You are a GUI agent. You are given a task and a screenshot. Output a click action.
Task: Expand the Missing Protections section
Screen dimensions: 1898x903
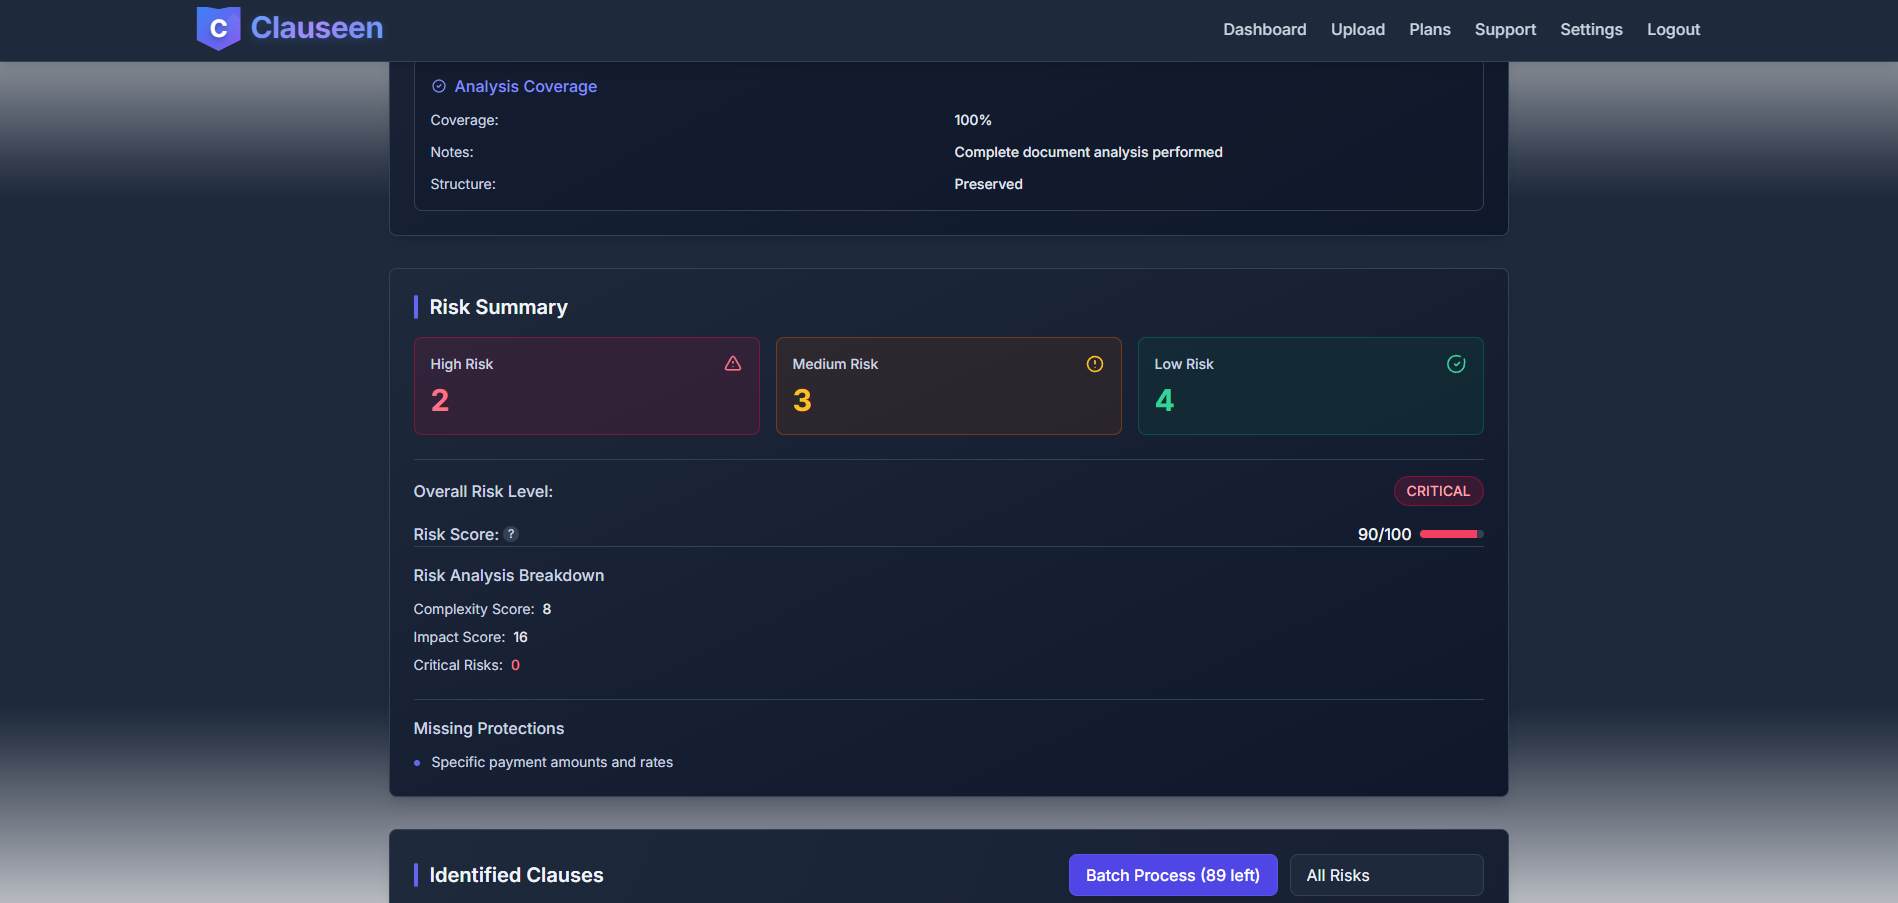tap(489, 728)
